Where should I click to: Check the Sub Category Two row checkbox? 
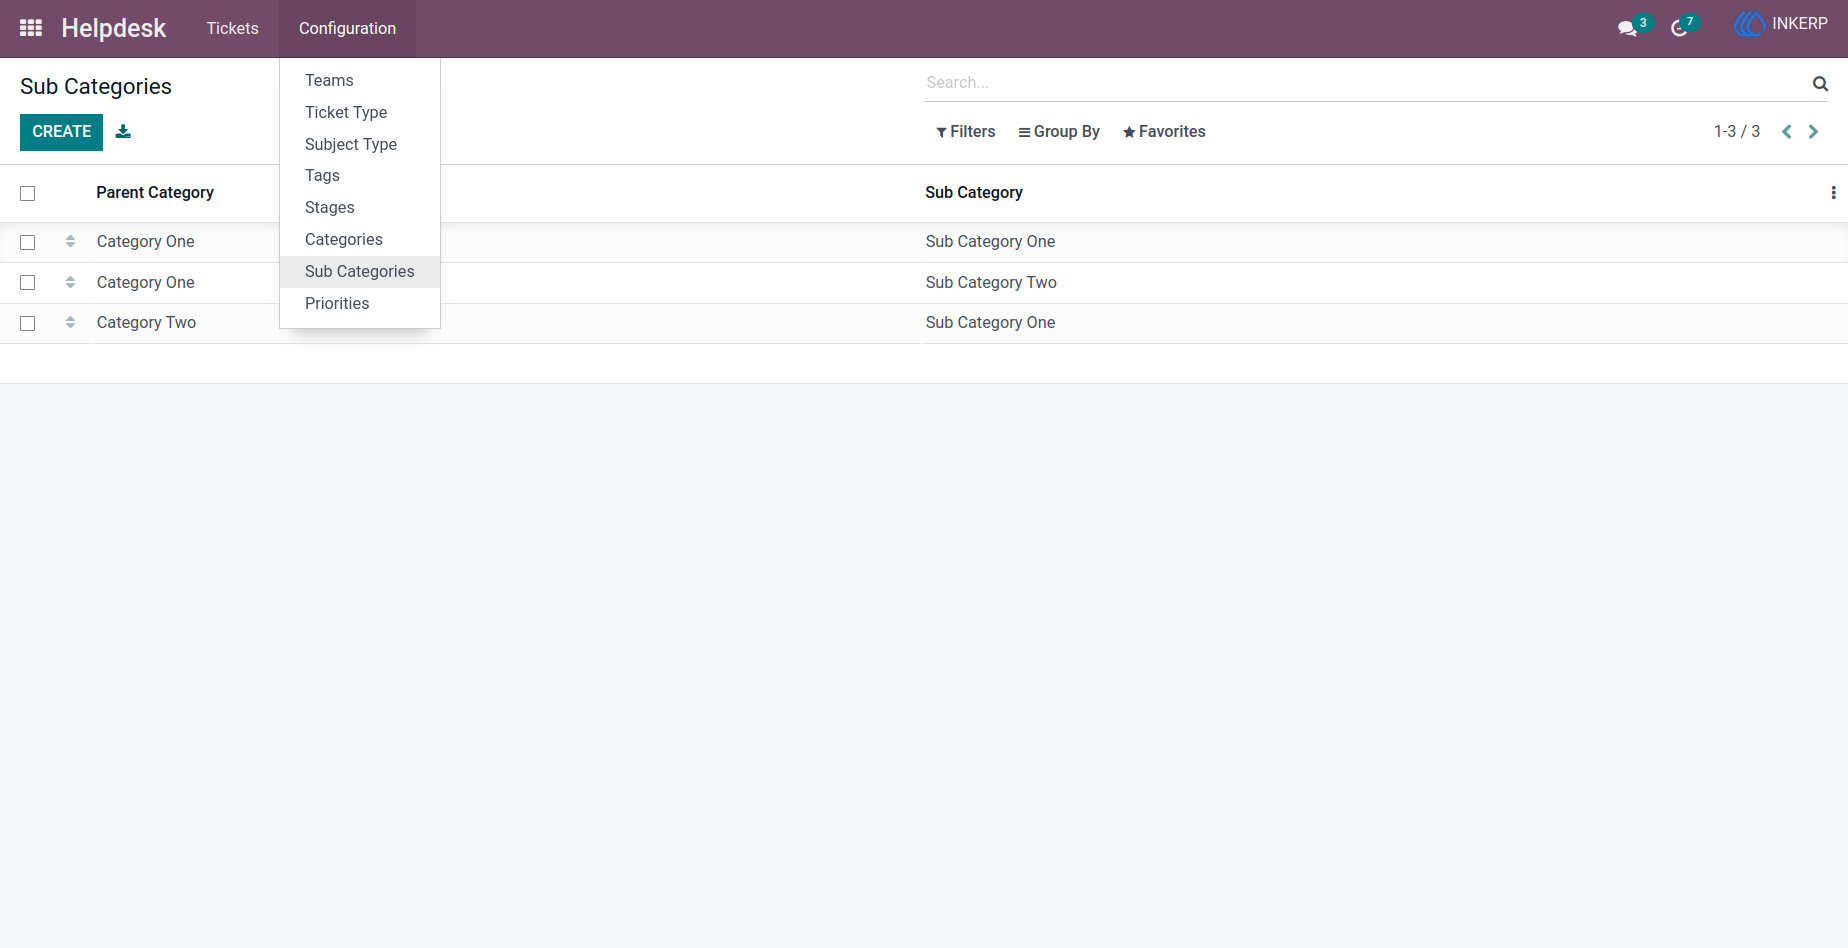pyautogui.click(x=28, y=283)
